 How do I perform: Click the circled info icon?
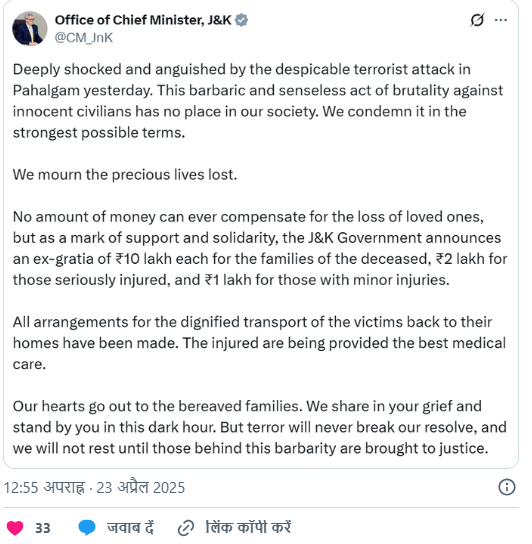[507, 487]
